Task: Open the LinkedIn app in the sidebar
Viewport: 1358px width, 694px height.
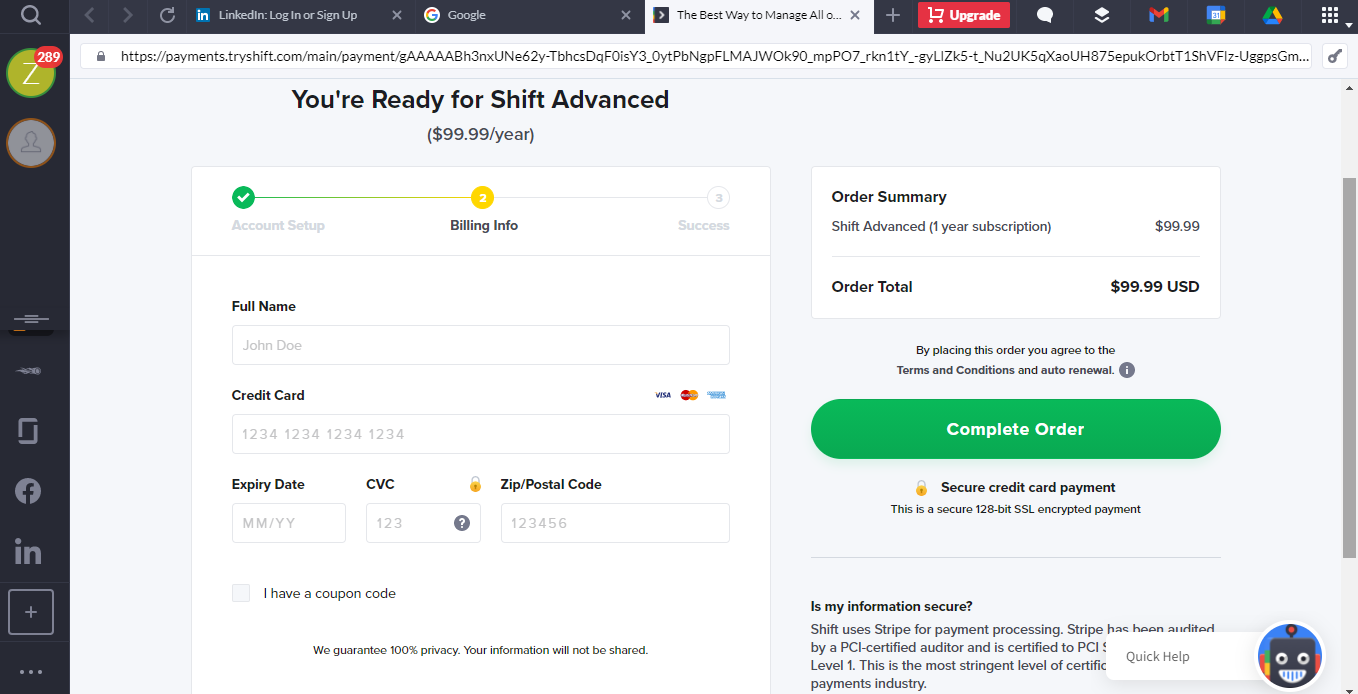Action: tap(28, 551)
